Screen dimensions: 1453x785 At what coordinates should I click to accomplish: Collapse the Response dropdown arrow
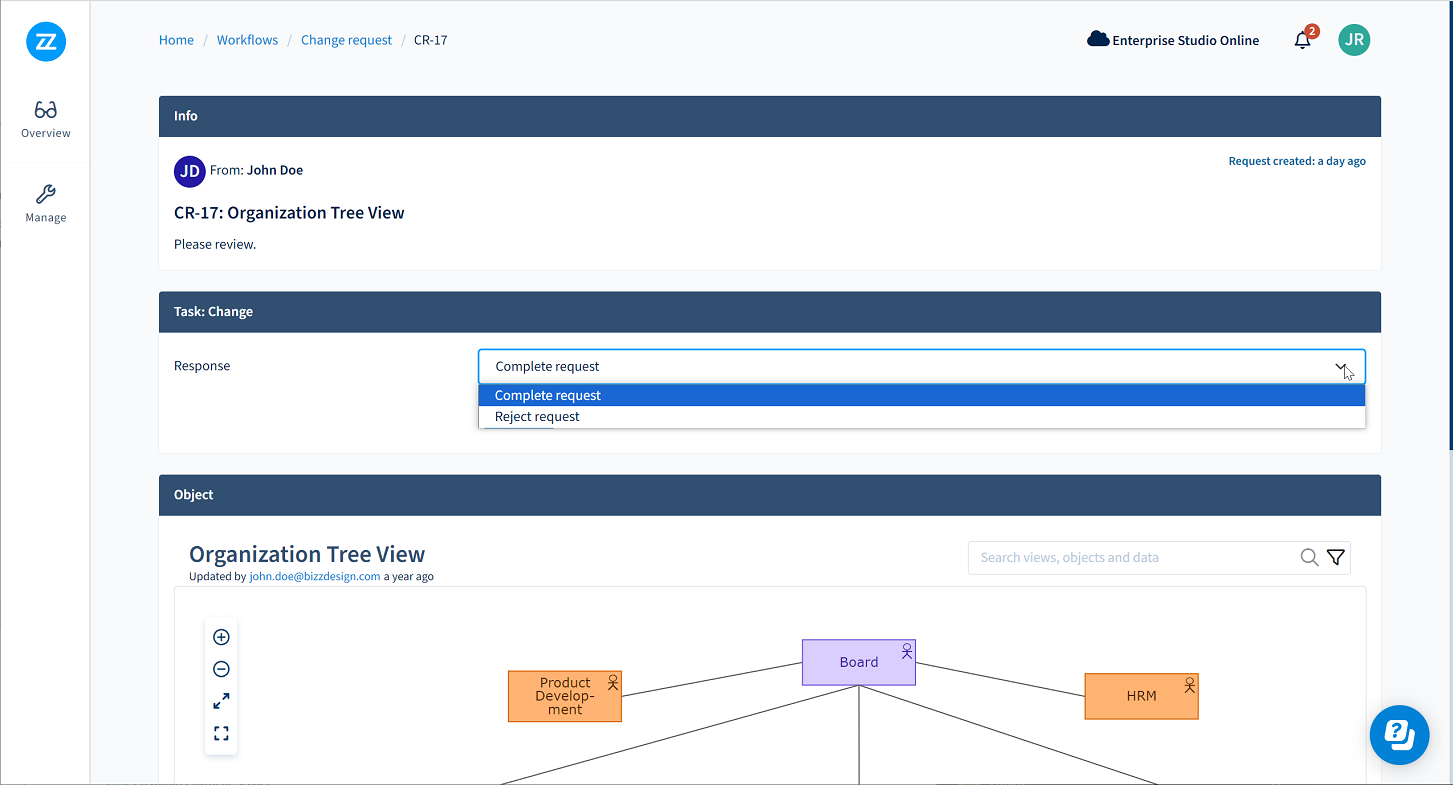point(1341,367)
